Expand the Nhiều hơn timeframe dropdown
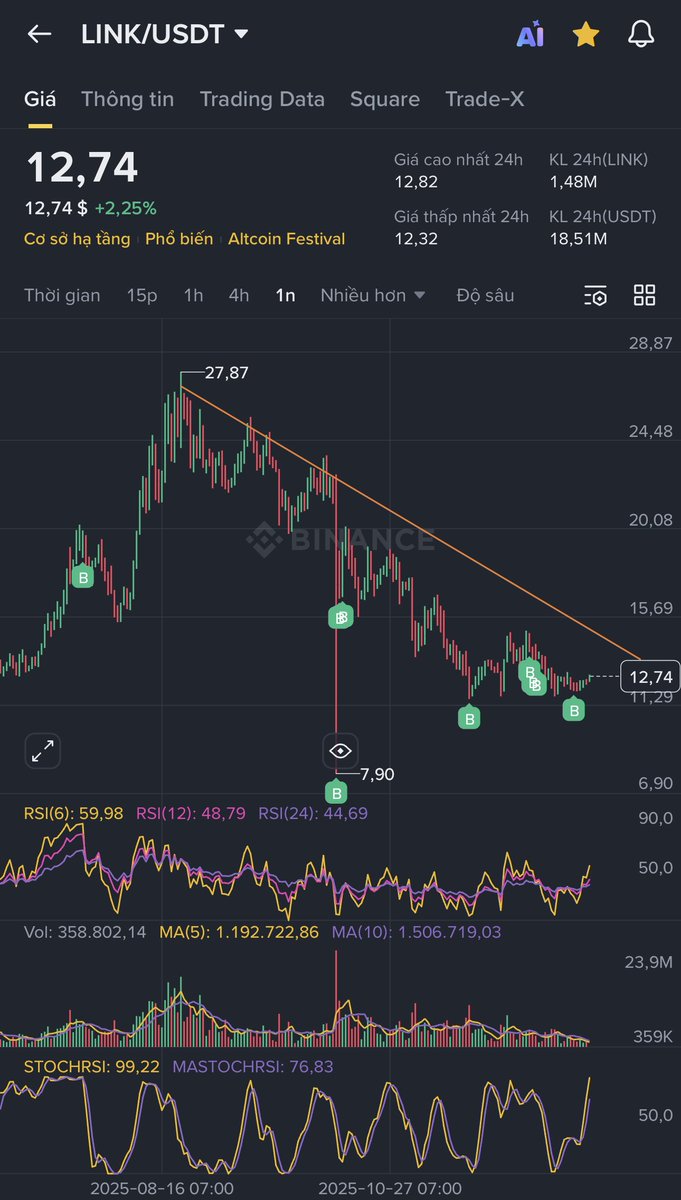This screenshot has width=681, height=1200. 373,295
